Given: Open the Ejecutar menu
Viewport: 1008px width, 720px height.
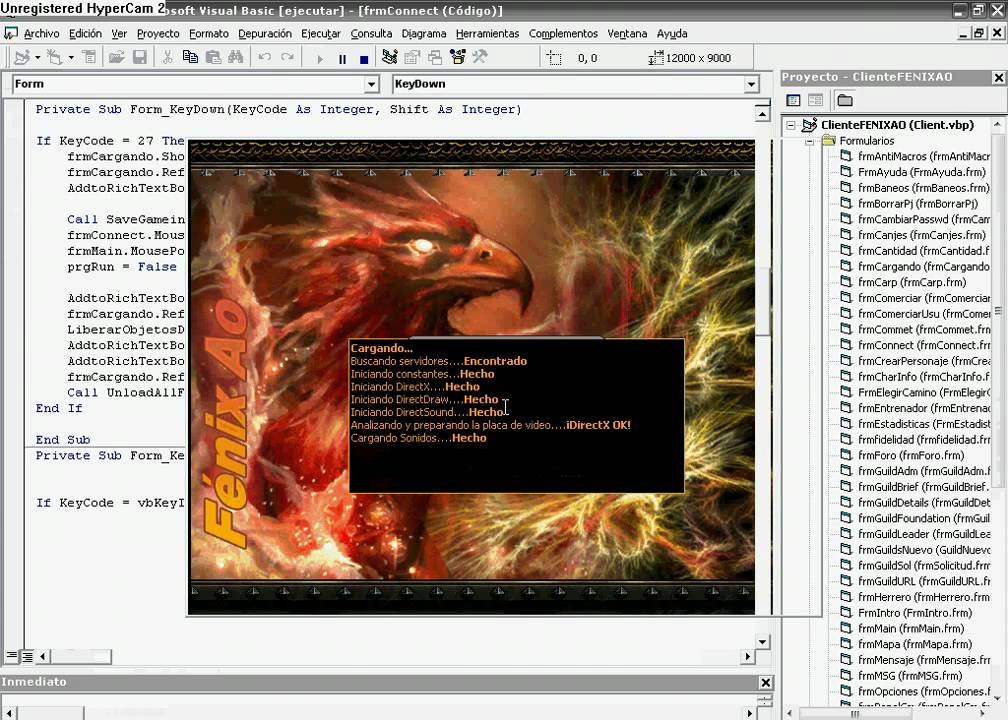Looking at the screenshot, I should coord(321,33).
